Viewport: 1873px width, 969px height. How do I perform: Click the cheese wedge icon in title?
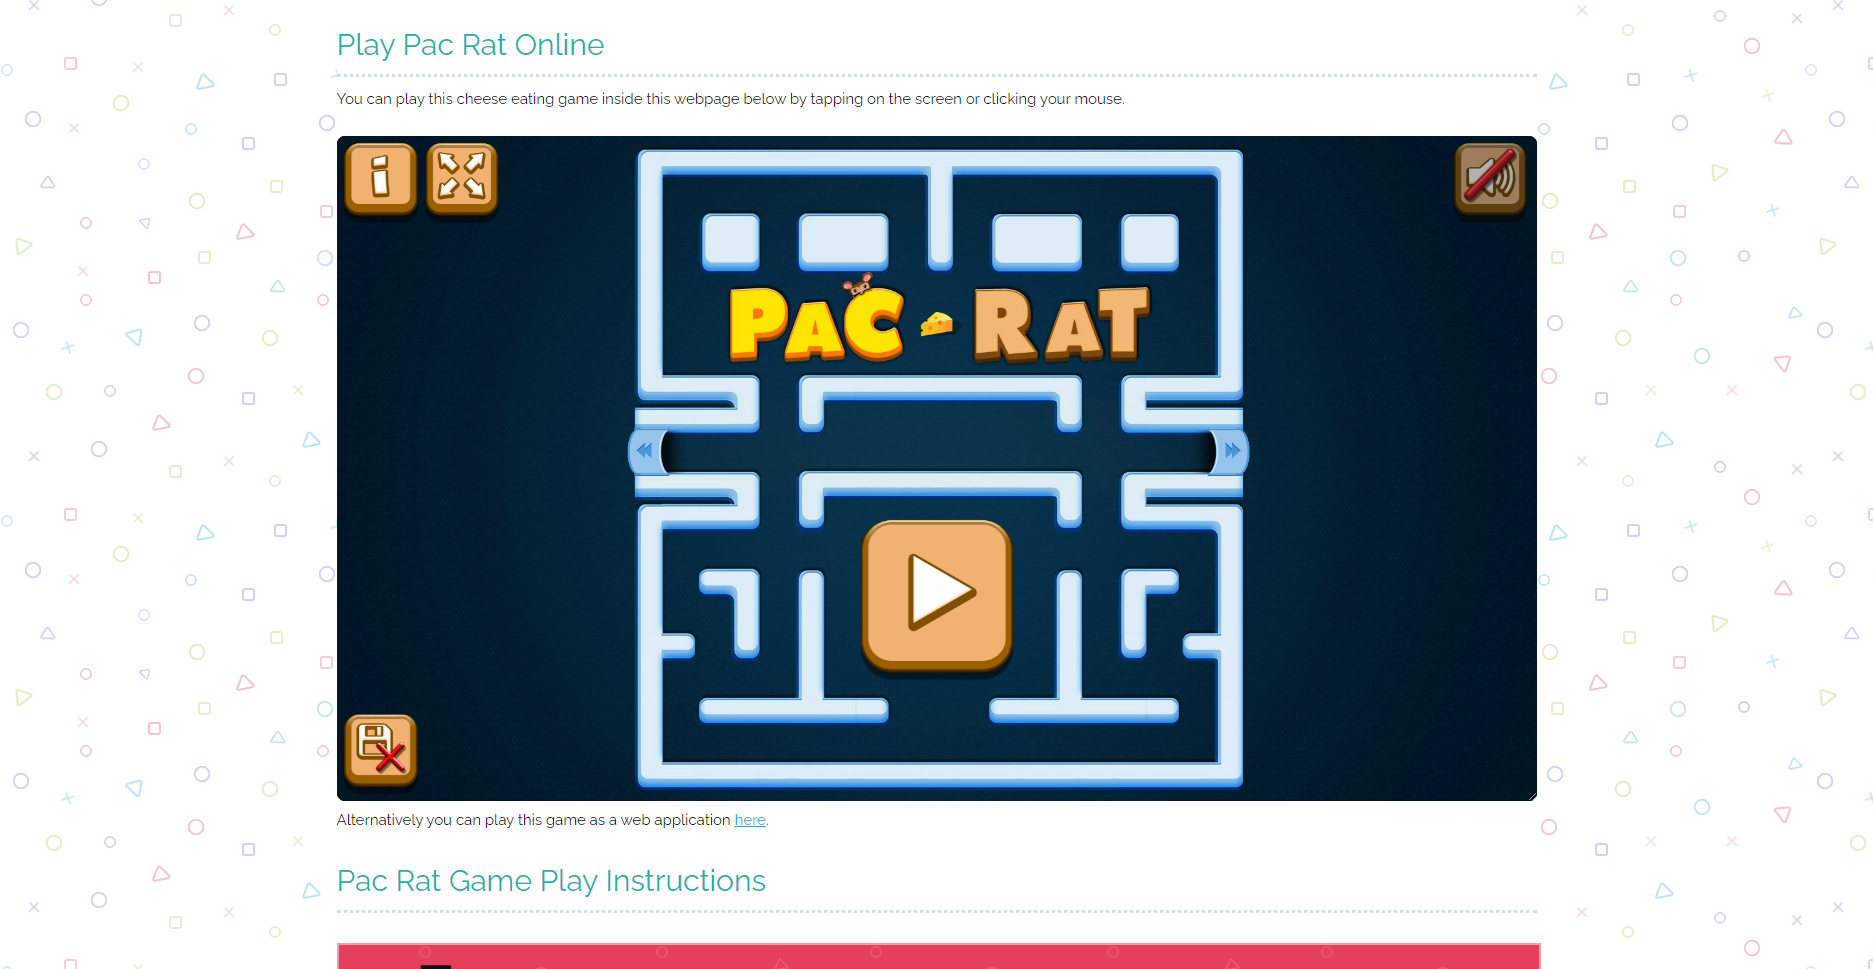coord(937,323)
